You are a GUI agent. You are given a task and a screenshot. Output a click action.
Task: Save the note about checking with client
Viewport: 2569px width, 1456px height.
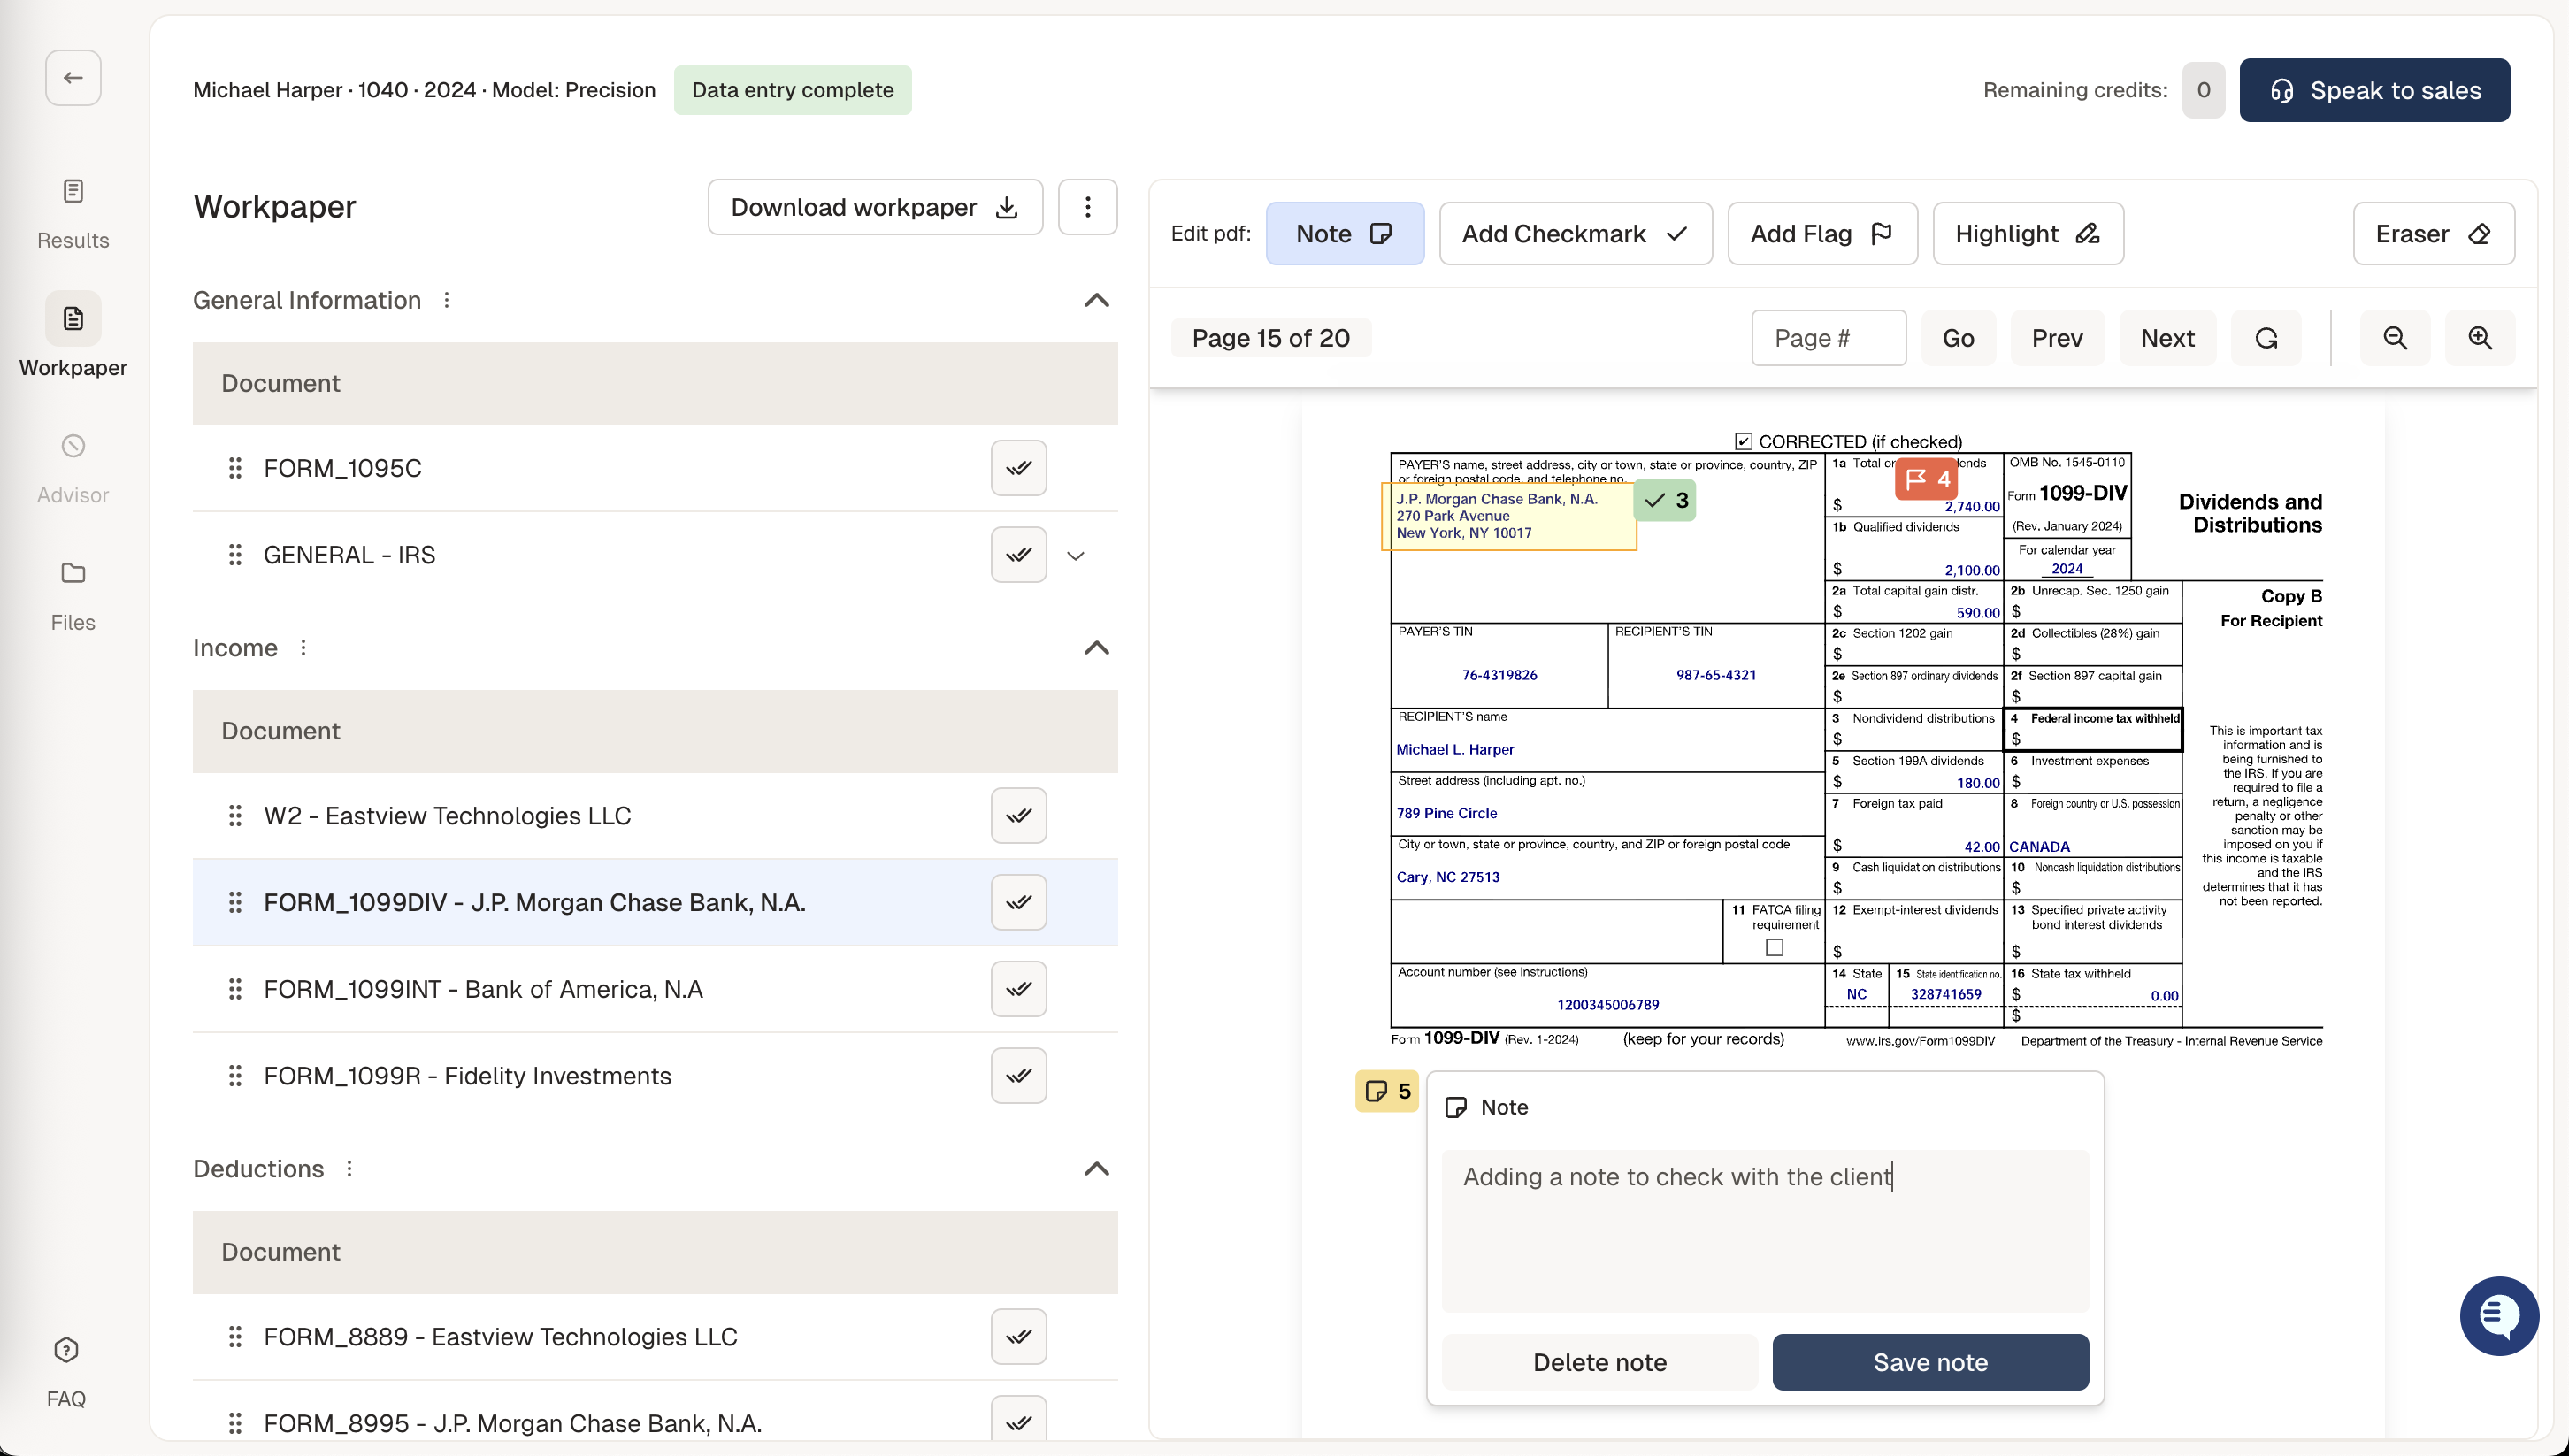1929,1362
